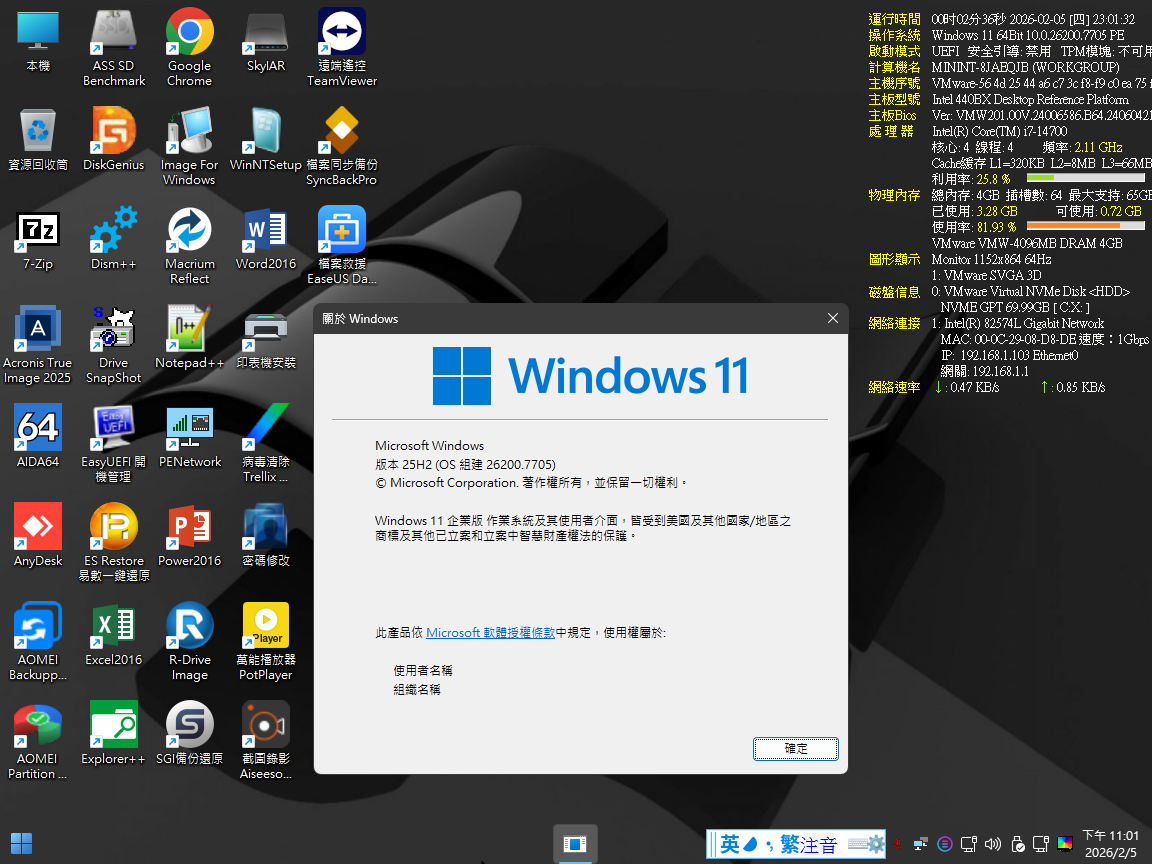The width and height of the screenshot is (1152, 864).
Task: Select the Notepad++ desktop icon
Action: [x=189, y=331]
